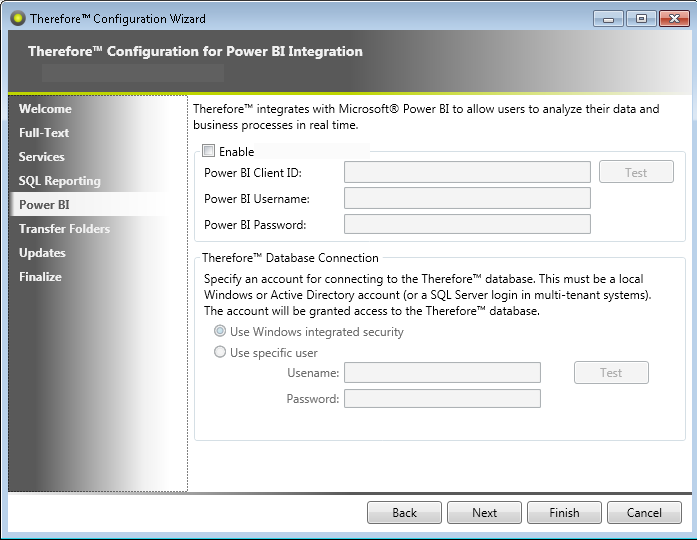
Task: Minimize the Configuration Wizard window
Action: [608, 19]
